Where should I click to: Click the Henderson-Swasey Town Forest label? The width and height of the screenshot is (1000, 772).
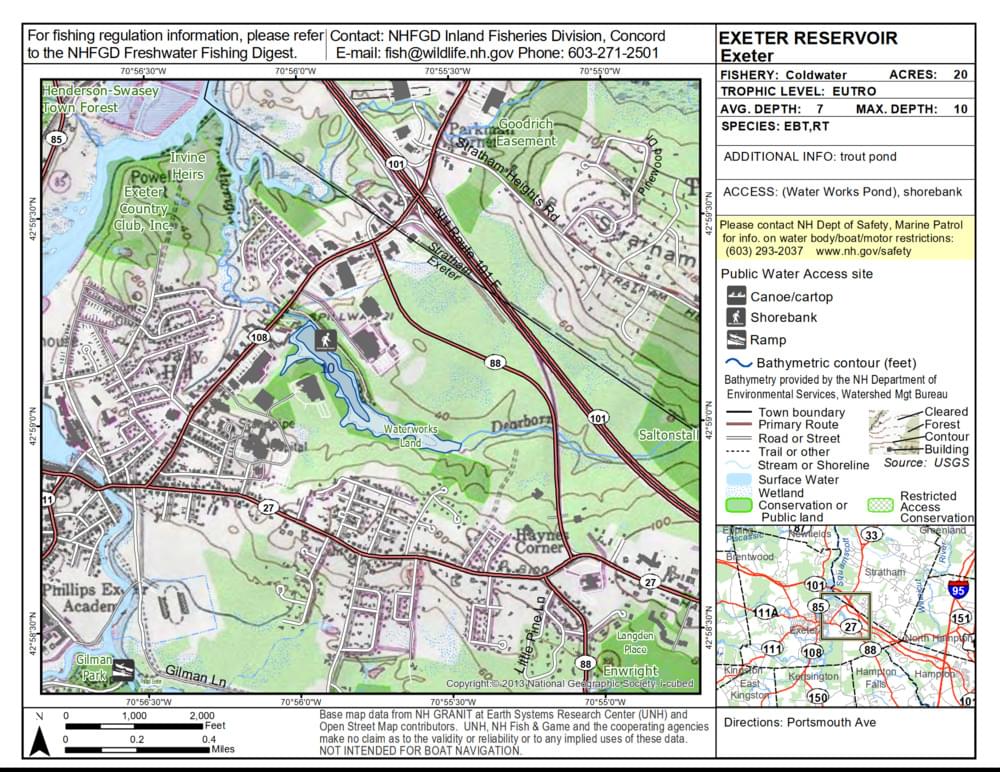click(x=100, y=99)
